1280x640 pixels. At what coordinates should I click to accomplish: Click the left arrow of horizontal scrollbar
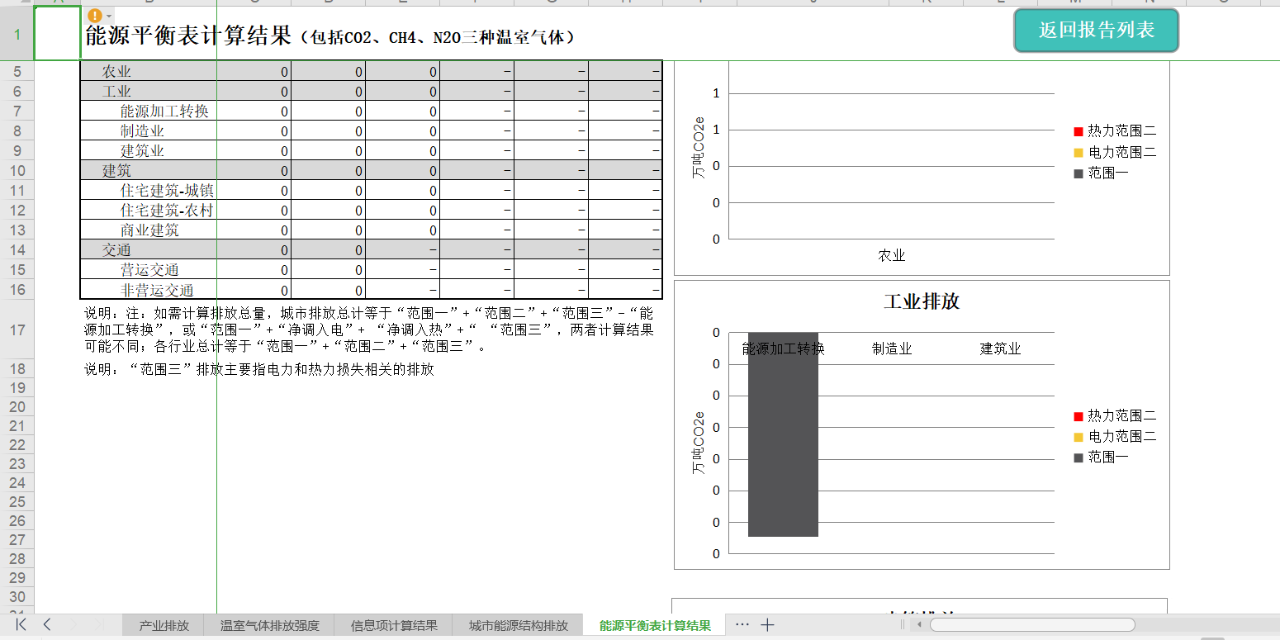[921, 625]
